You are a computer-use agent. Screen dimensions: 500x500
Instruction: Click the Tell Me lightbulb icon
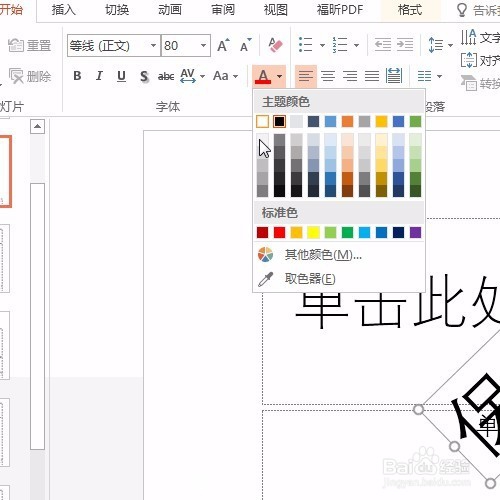tap(462, 10)
